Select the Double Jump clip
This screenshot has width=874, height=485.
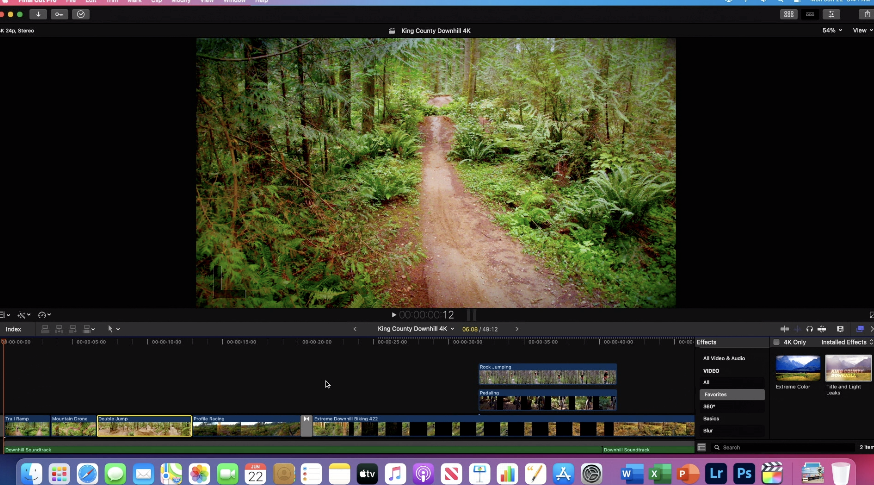point(144,426)
